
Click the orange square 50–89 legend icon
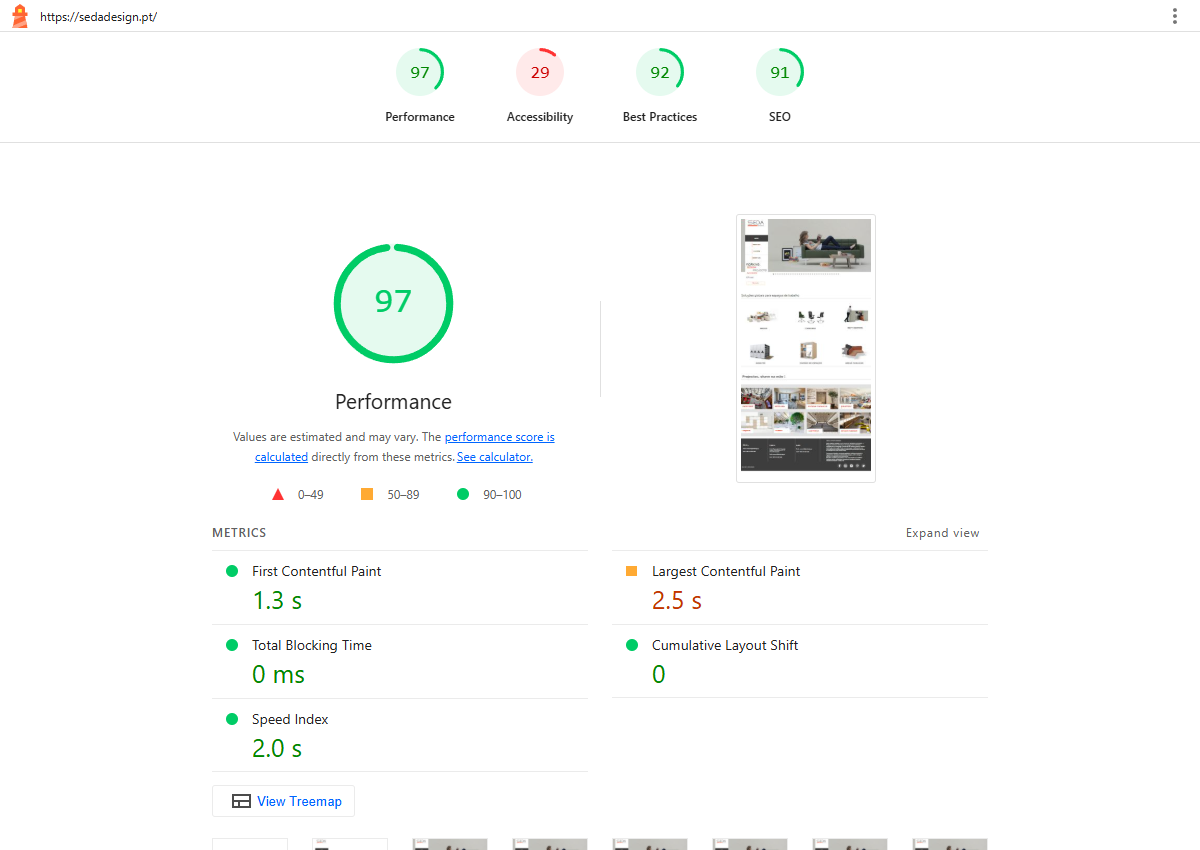(x=367, y=494)
